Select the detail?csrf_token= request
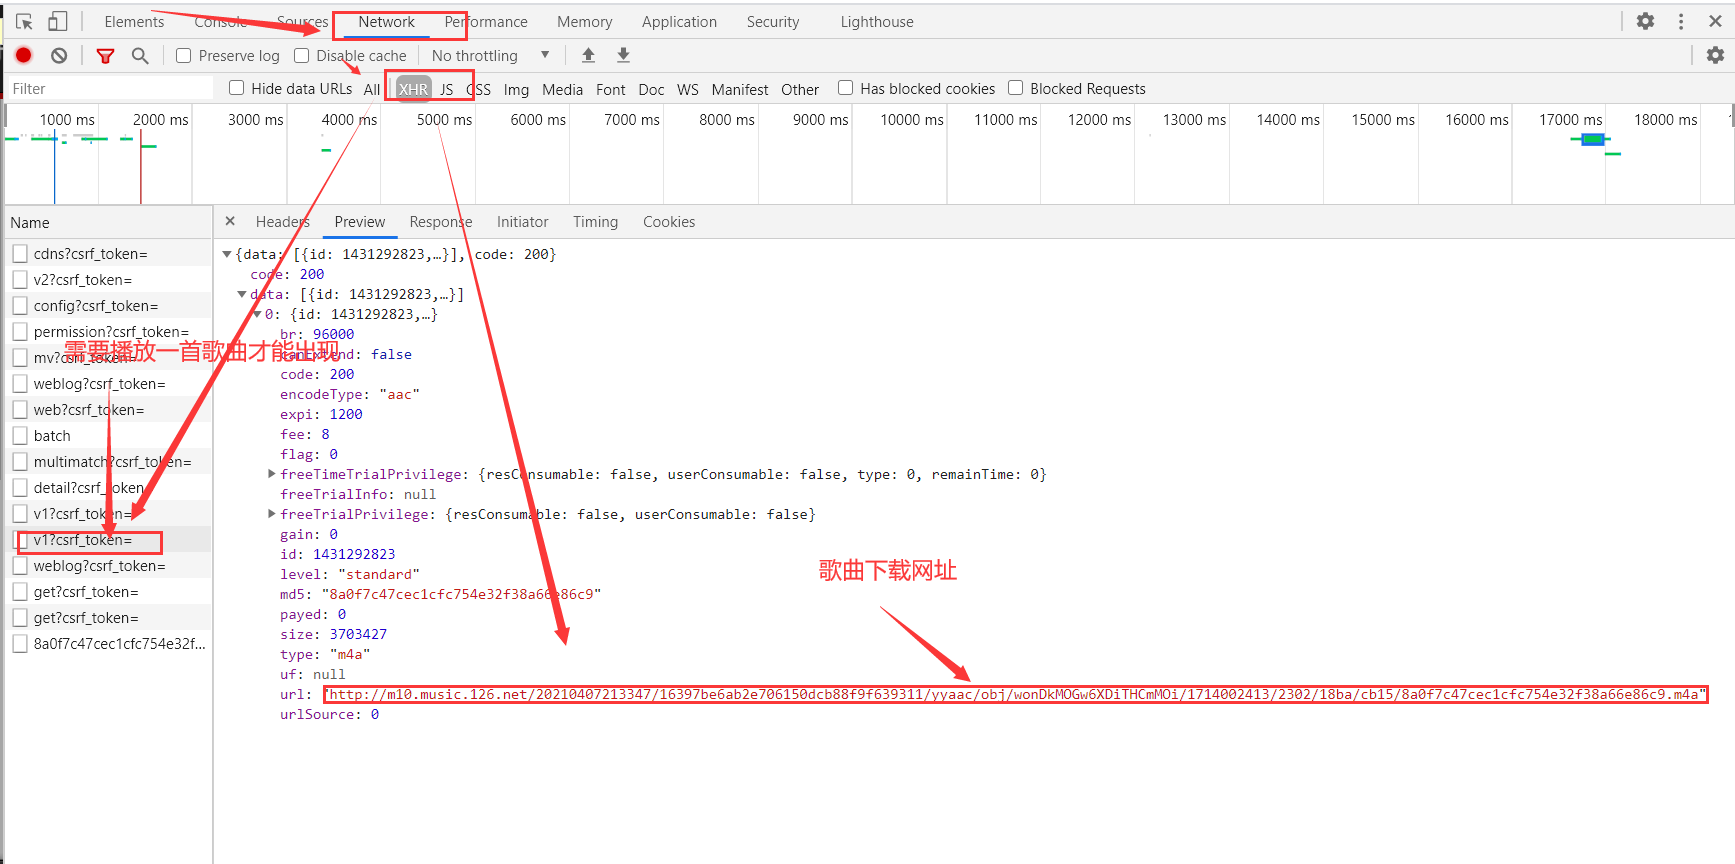The height and width of the screenshot is (864, 1735). pyautogui.click(x=107, y=488)
